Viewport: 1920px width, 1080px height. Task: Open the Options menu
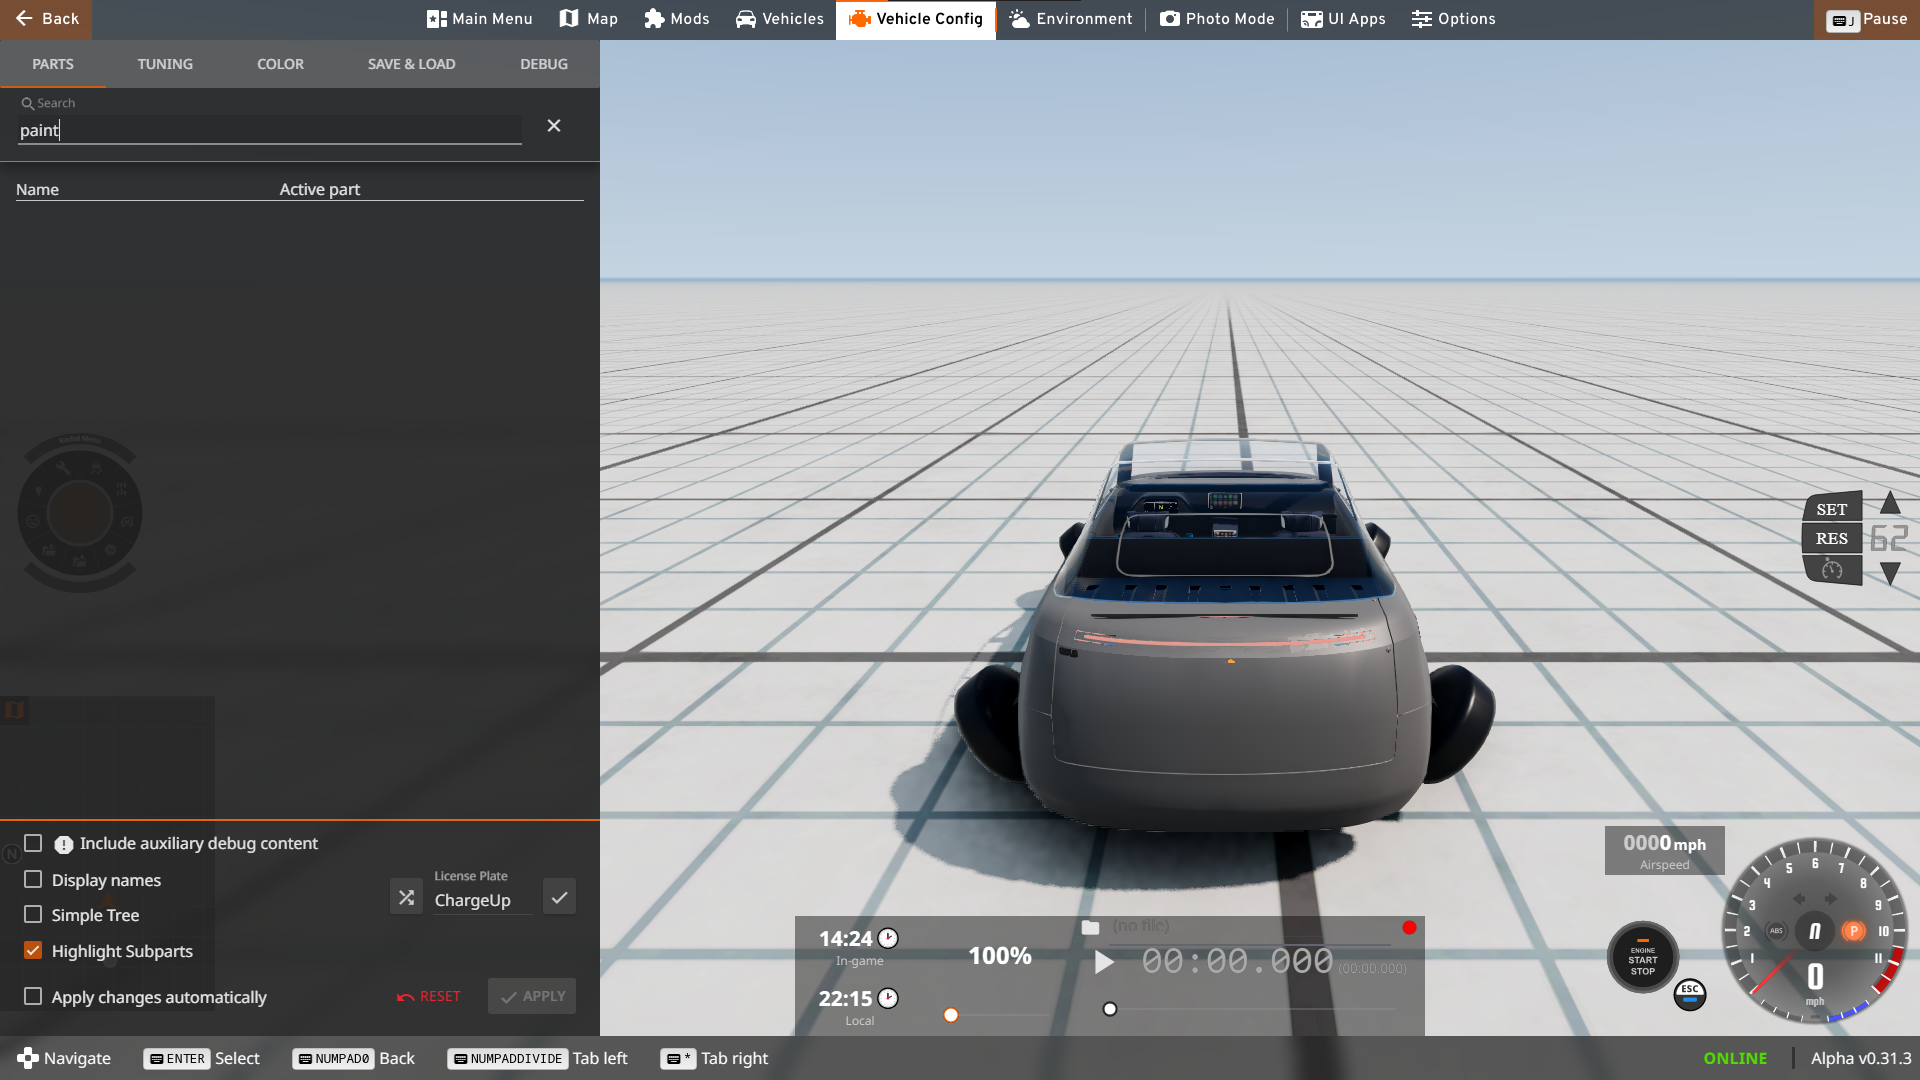point(1453,19)
